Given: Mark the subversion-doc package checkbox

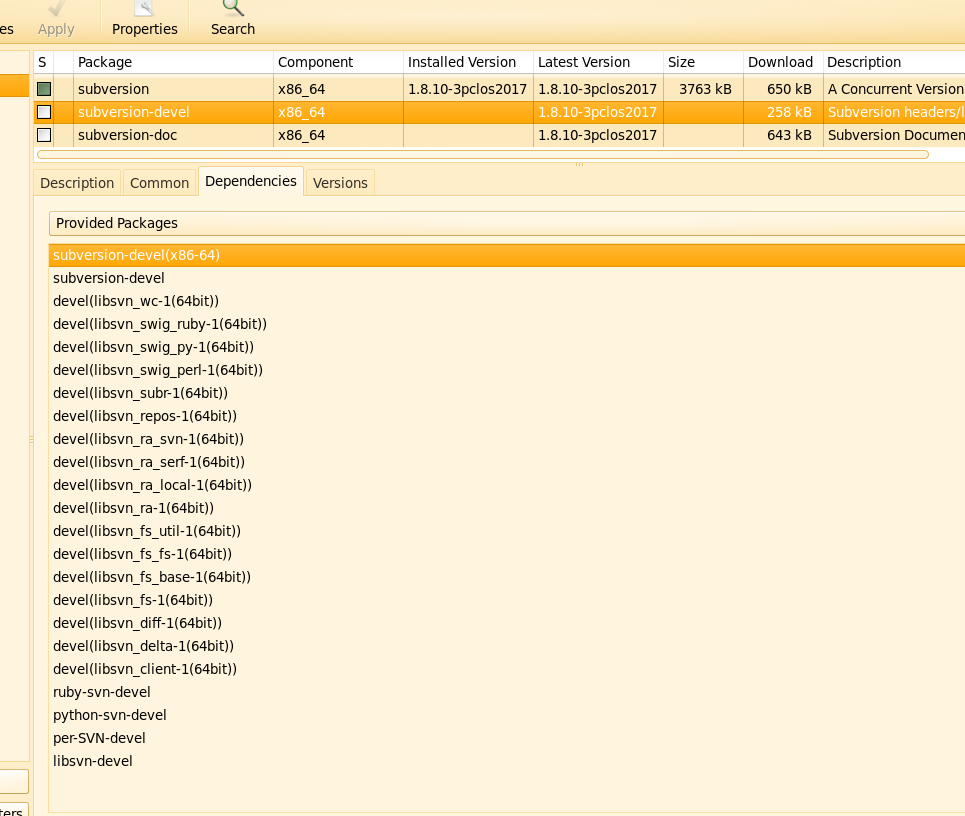Looking at the screenshot, I should pyautogui.click(x=44, y=135).
